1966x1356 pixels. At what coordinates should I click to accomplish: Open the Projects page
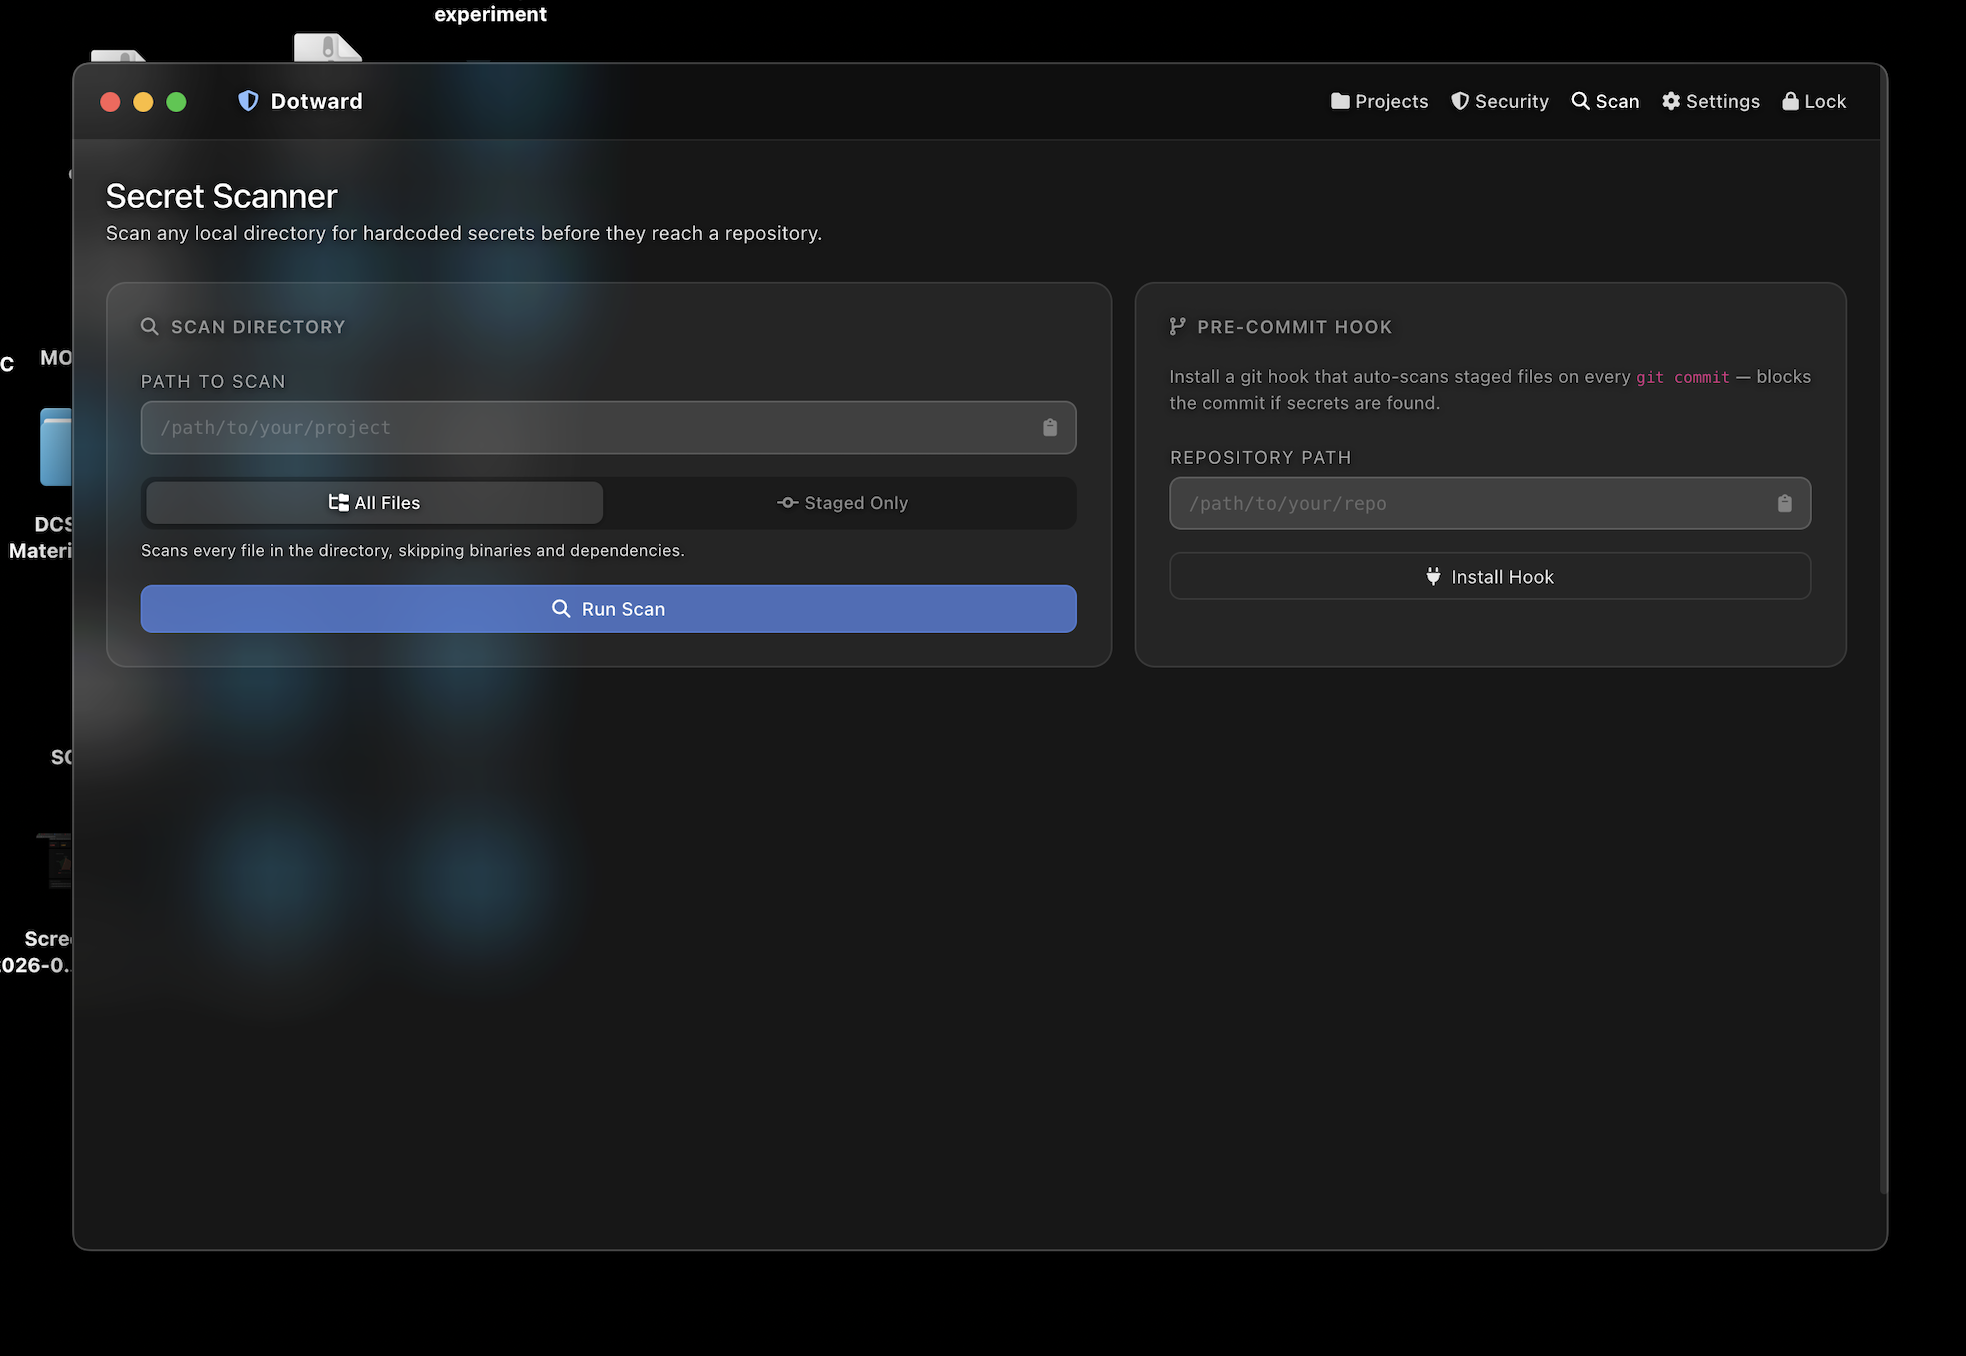[x=1379, y=101]
